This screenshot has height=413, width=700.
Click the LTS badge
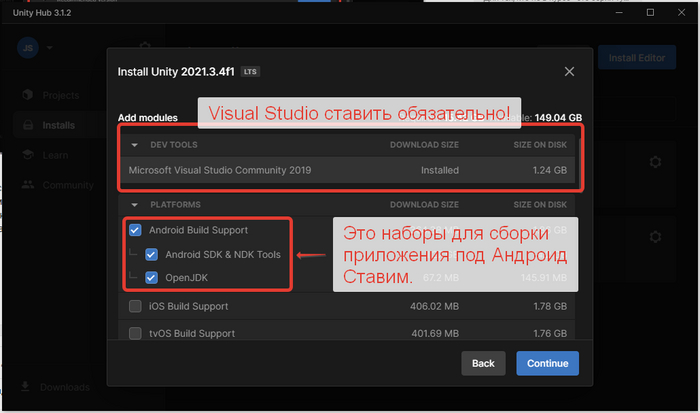tap(250, 71)
